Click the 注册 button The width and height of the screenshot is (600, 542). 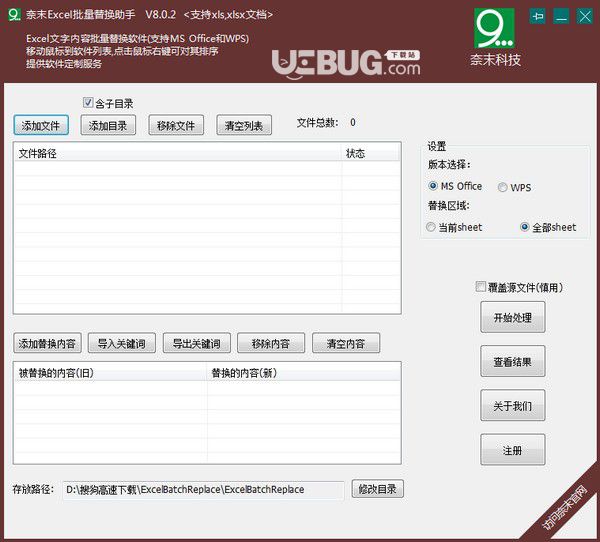click(x=513, y=449)
